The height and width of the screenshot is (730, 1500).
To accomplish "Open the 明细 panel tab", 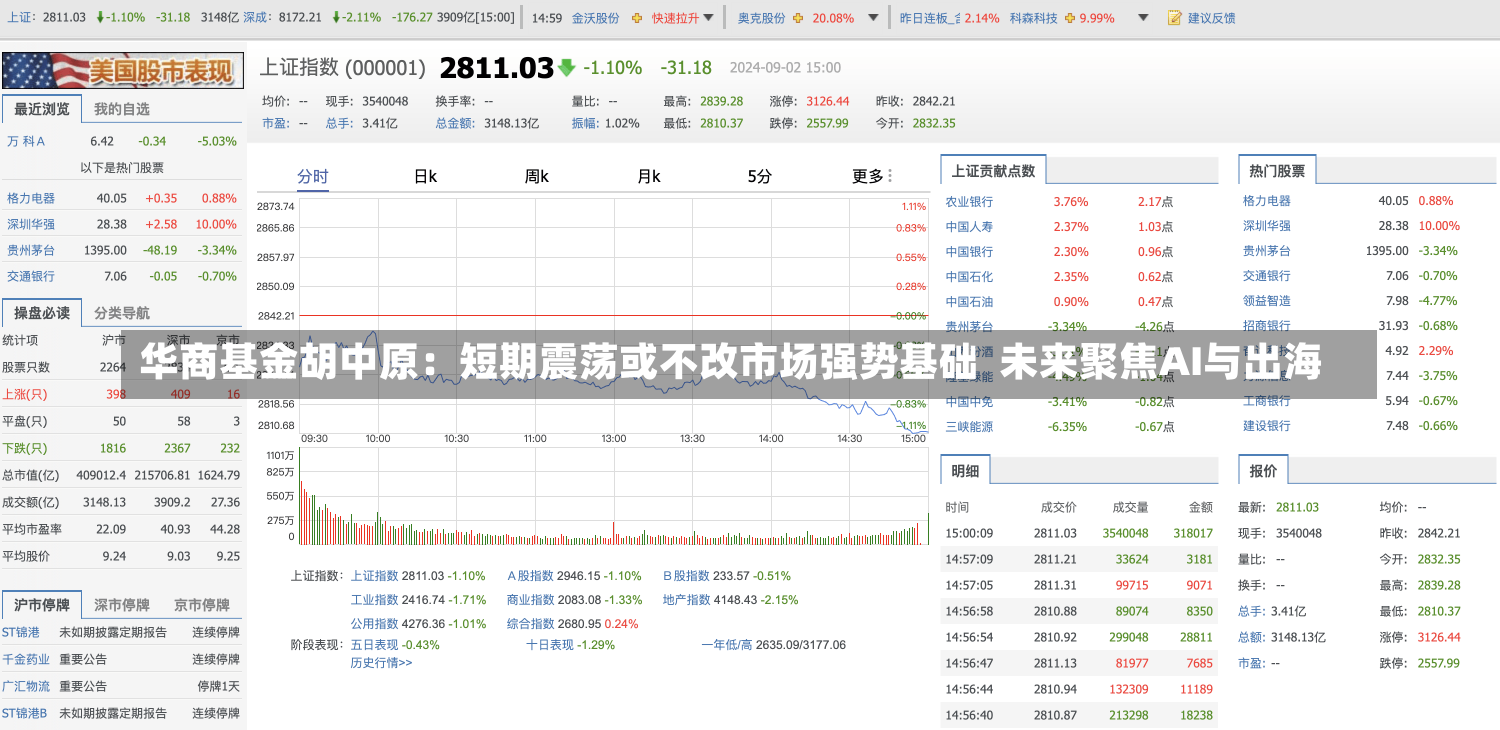I will point(965,470).
